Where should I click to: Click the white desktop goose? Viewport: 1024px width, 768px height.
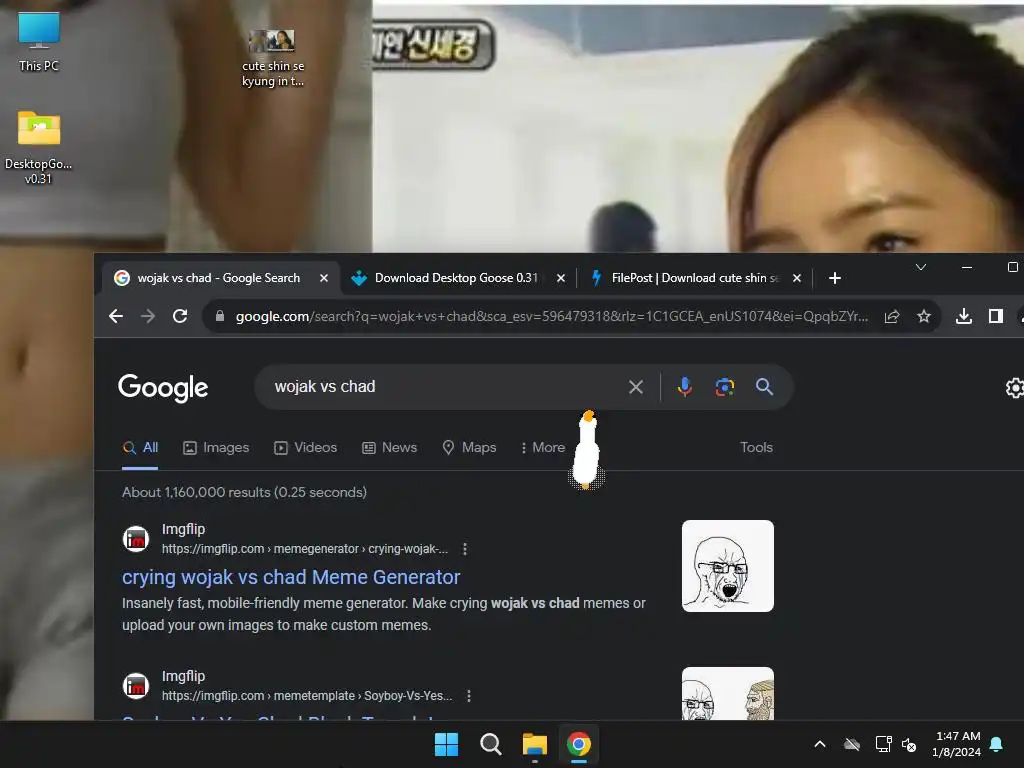tap(586, 451)
